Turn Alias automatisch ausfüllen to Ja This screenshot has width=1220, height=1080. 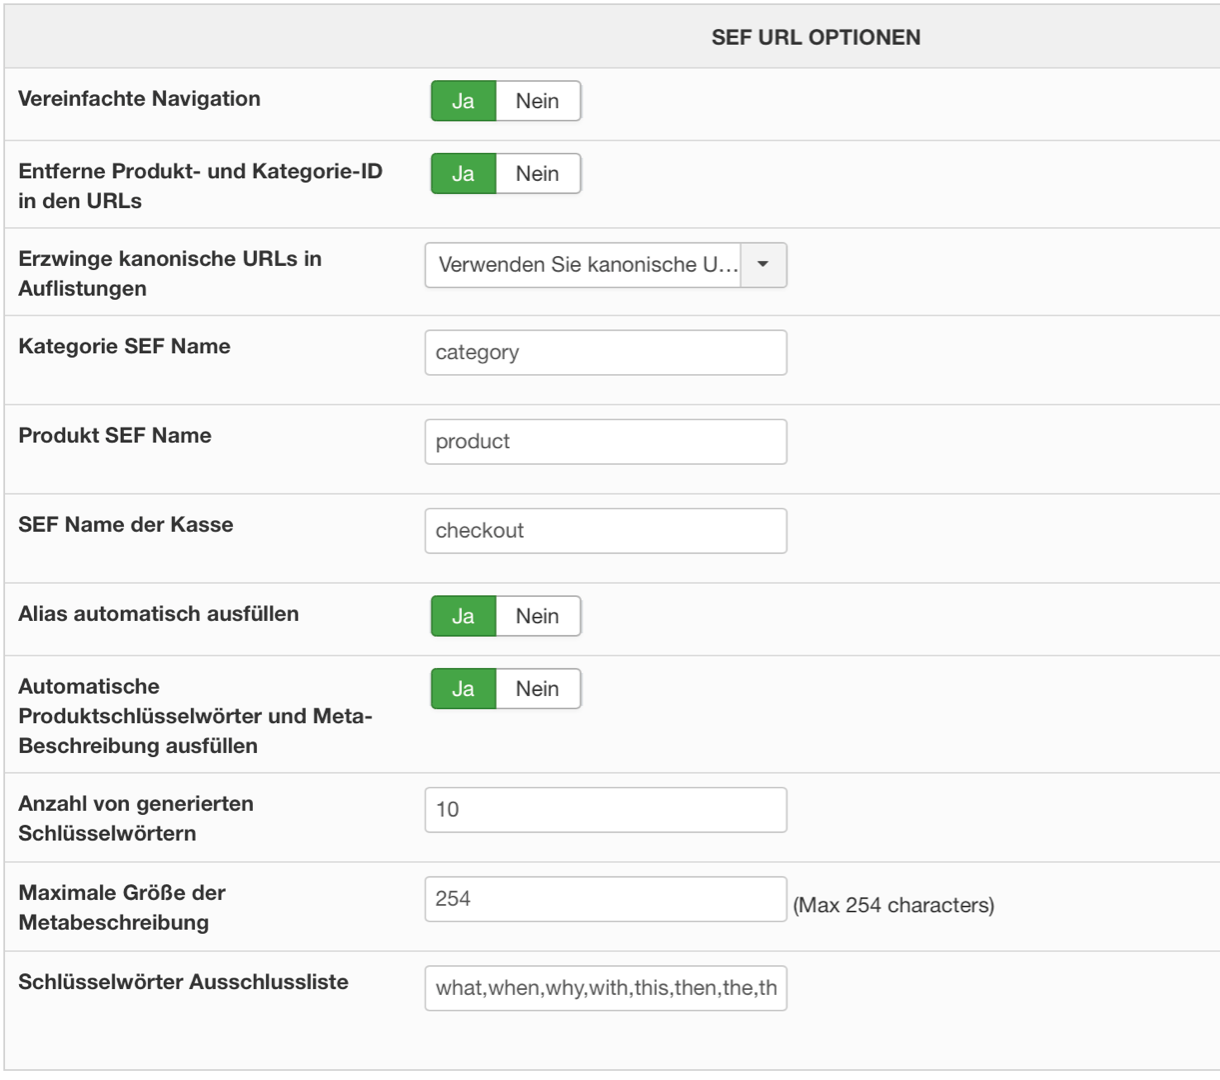click(463, 616)
